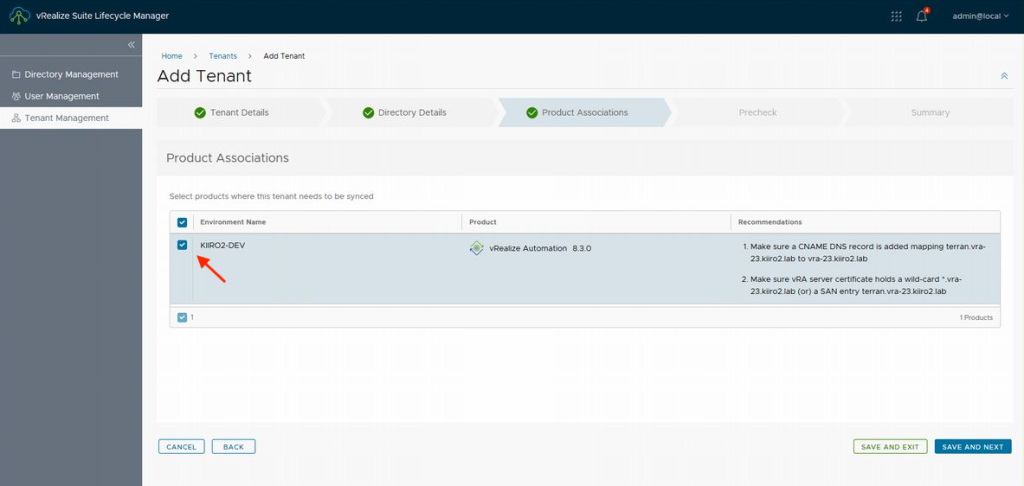Click the Back button
1024x486 pixels.
(x=233, y=447)
